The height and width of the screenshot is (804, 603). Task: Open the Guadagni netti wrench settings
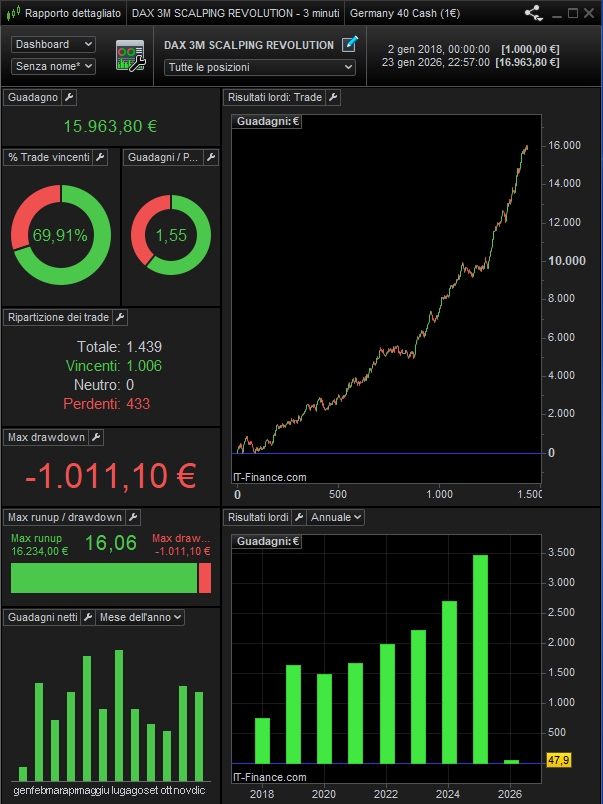(87, 618)
